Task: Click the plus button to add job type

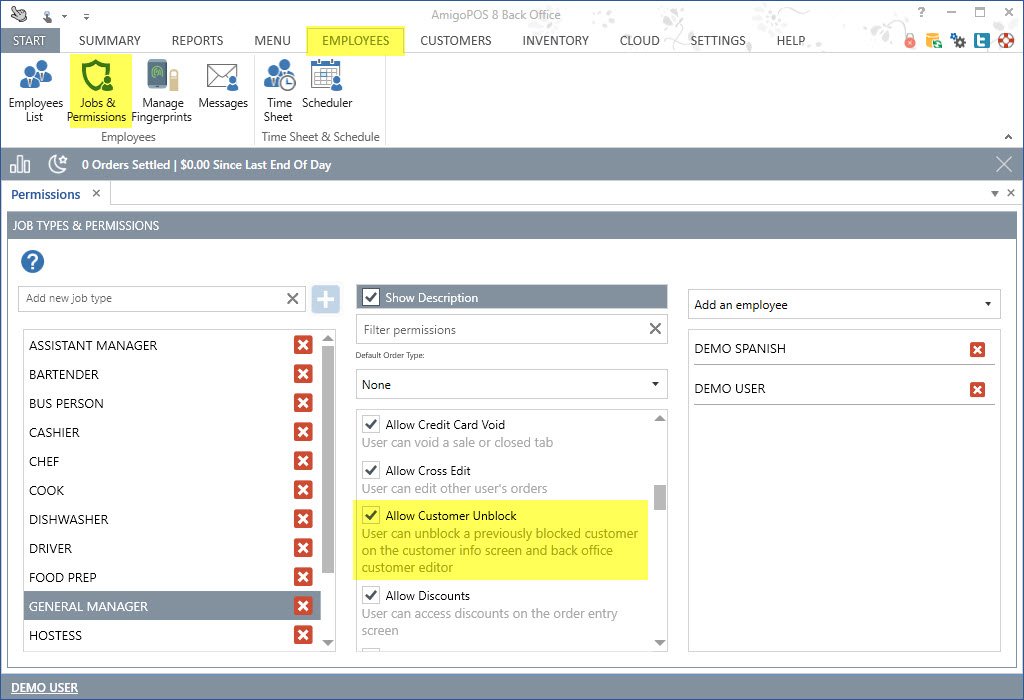Action: pyautogui.click(x=326, y=299)
